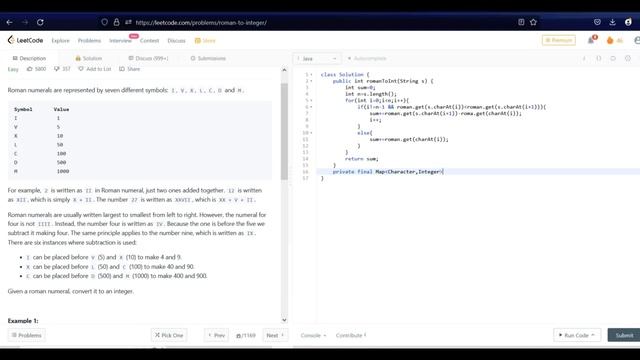This screenshot has height=360, width=640.
Task: Click the shield tracking protection icon
Action: (104, 22)
